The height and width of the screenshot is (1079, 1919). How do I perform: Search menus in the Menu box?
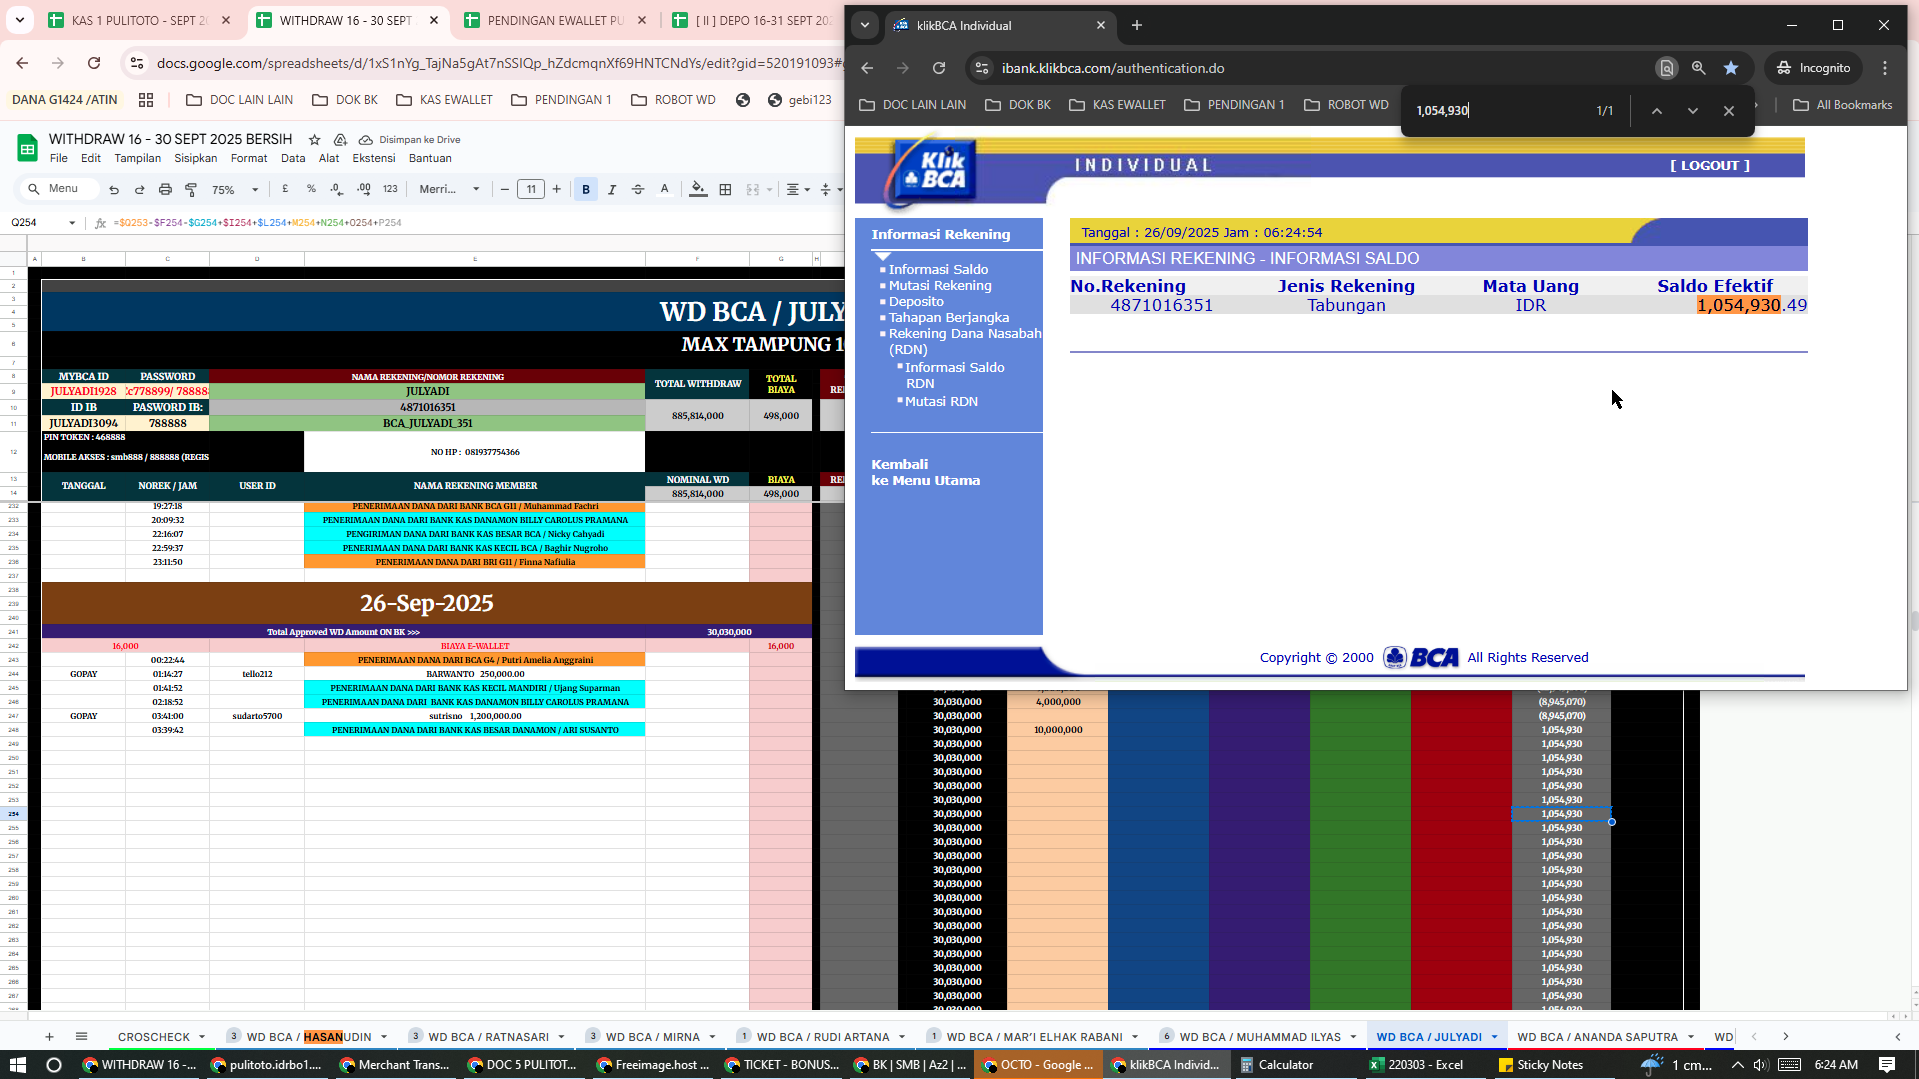[60, 189]
